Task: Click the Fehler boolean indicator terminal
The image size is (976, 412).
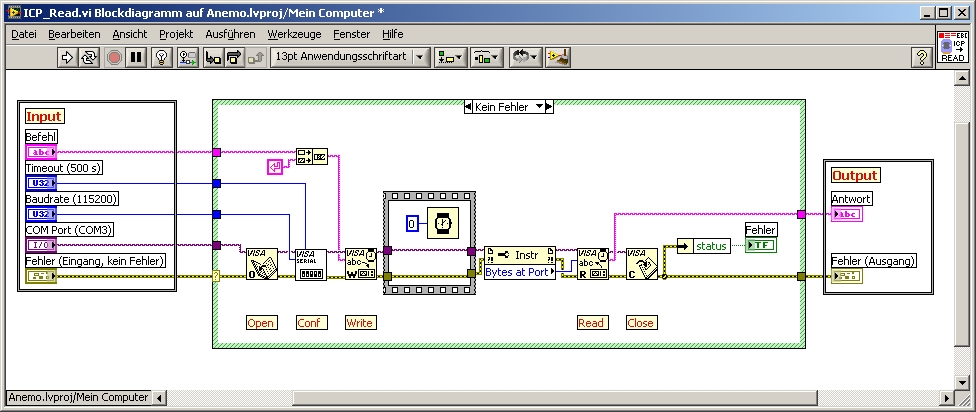Action: pyautogui.click(x=761, y=245)
